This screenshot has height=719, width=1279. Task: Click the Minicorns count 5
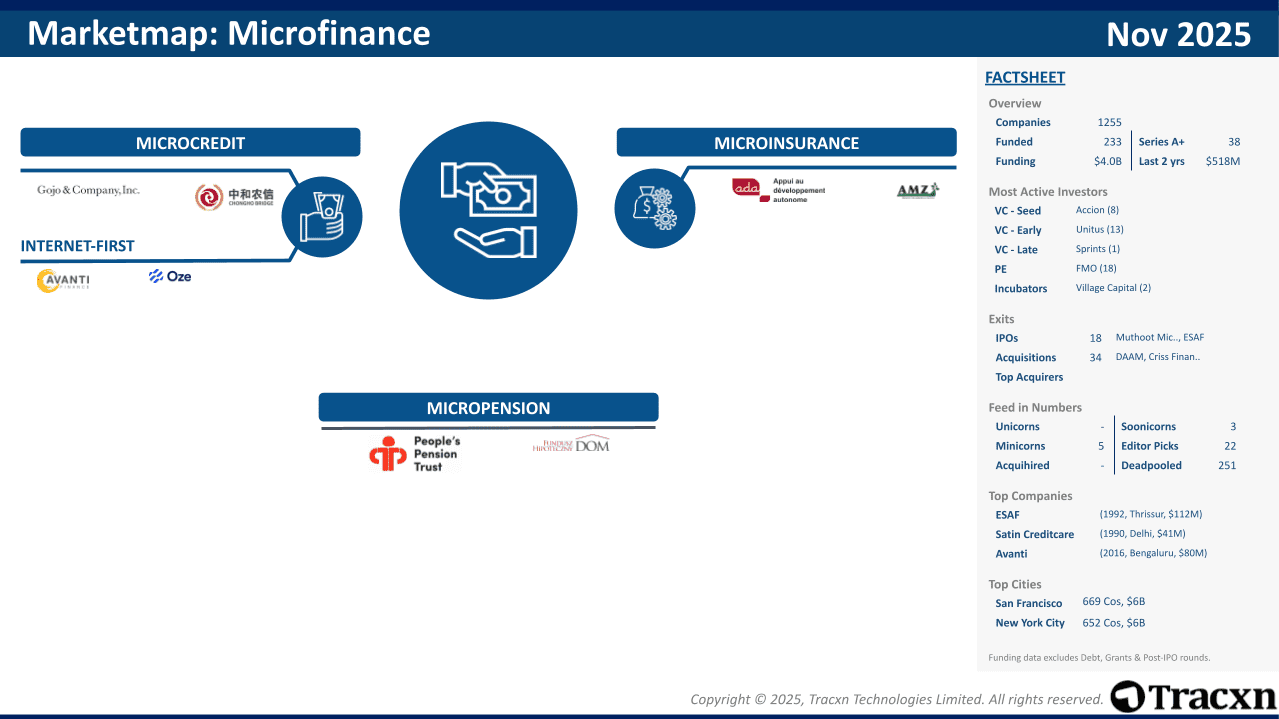1101,446
